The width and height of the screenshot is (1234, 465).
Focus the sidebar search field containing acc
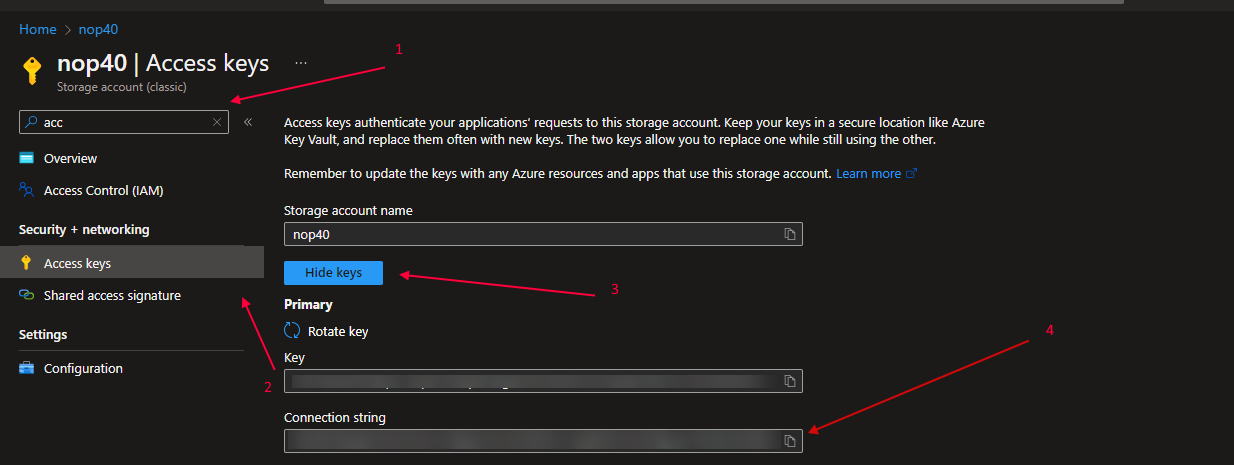click(x=124, y=122)
